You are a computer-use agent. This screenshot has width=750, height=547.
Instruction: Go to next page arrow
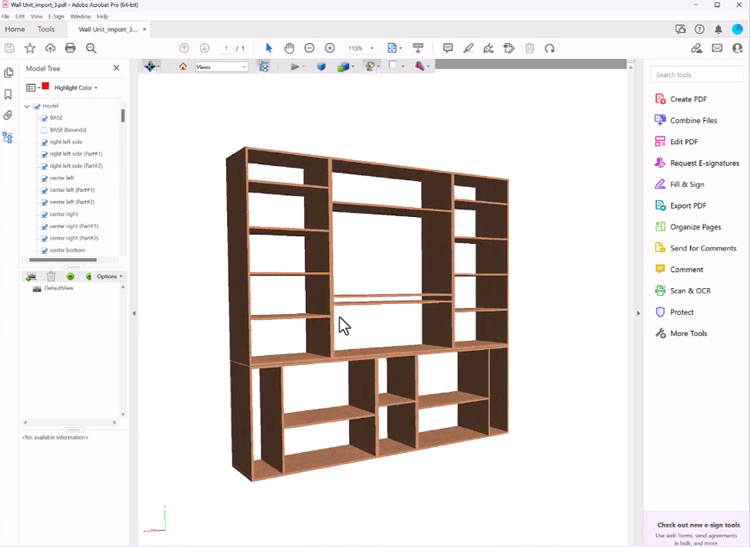[x=204, y=48]
